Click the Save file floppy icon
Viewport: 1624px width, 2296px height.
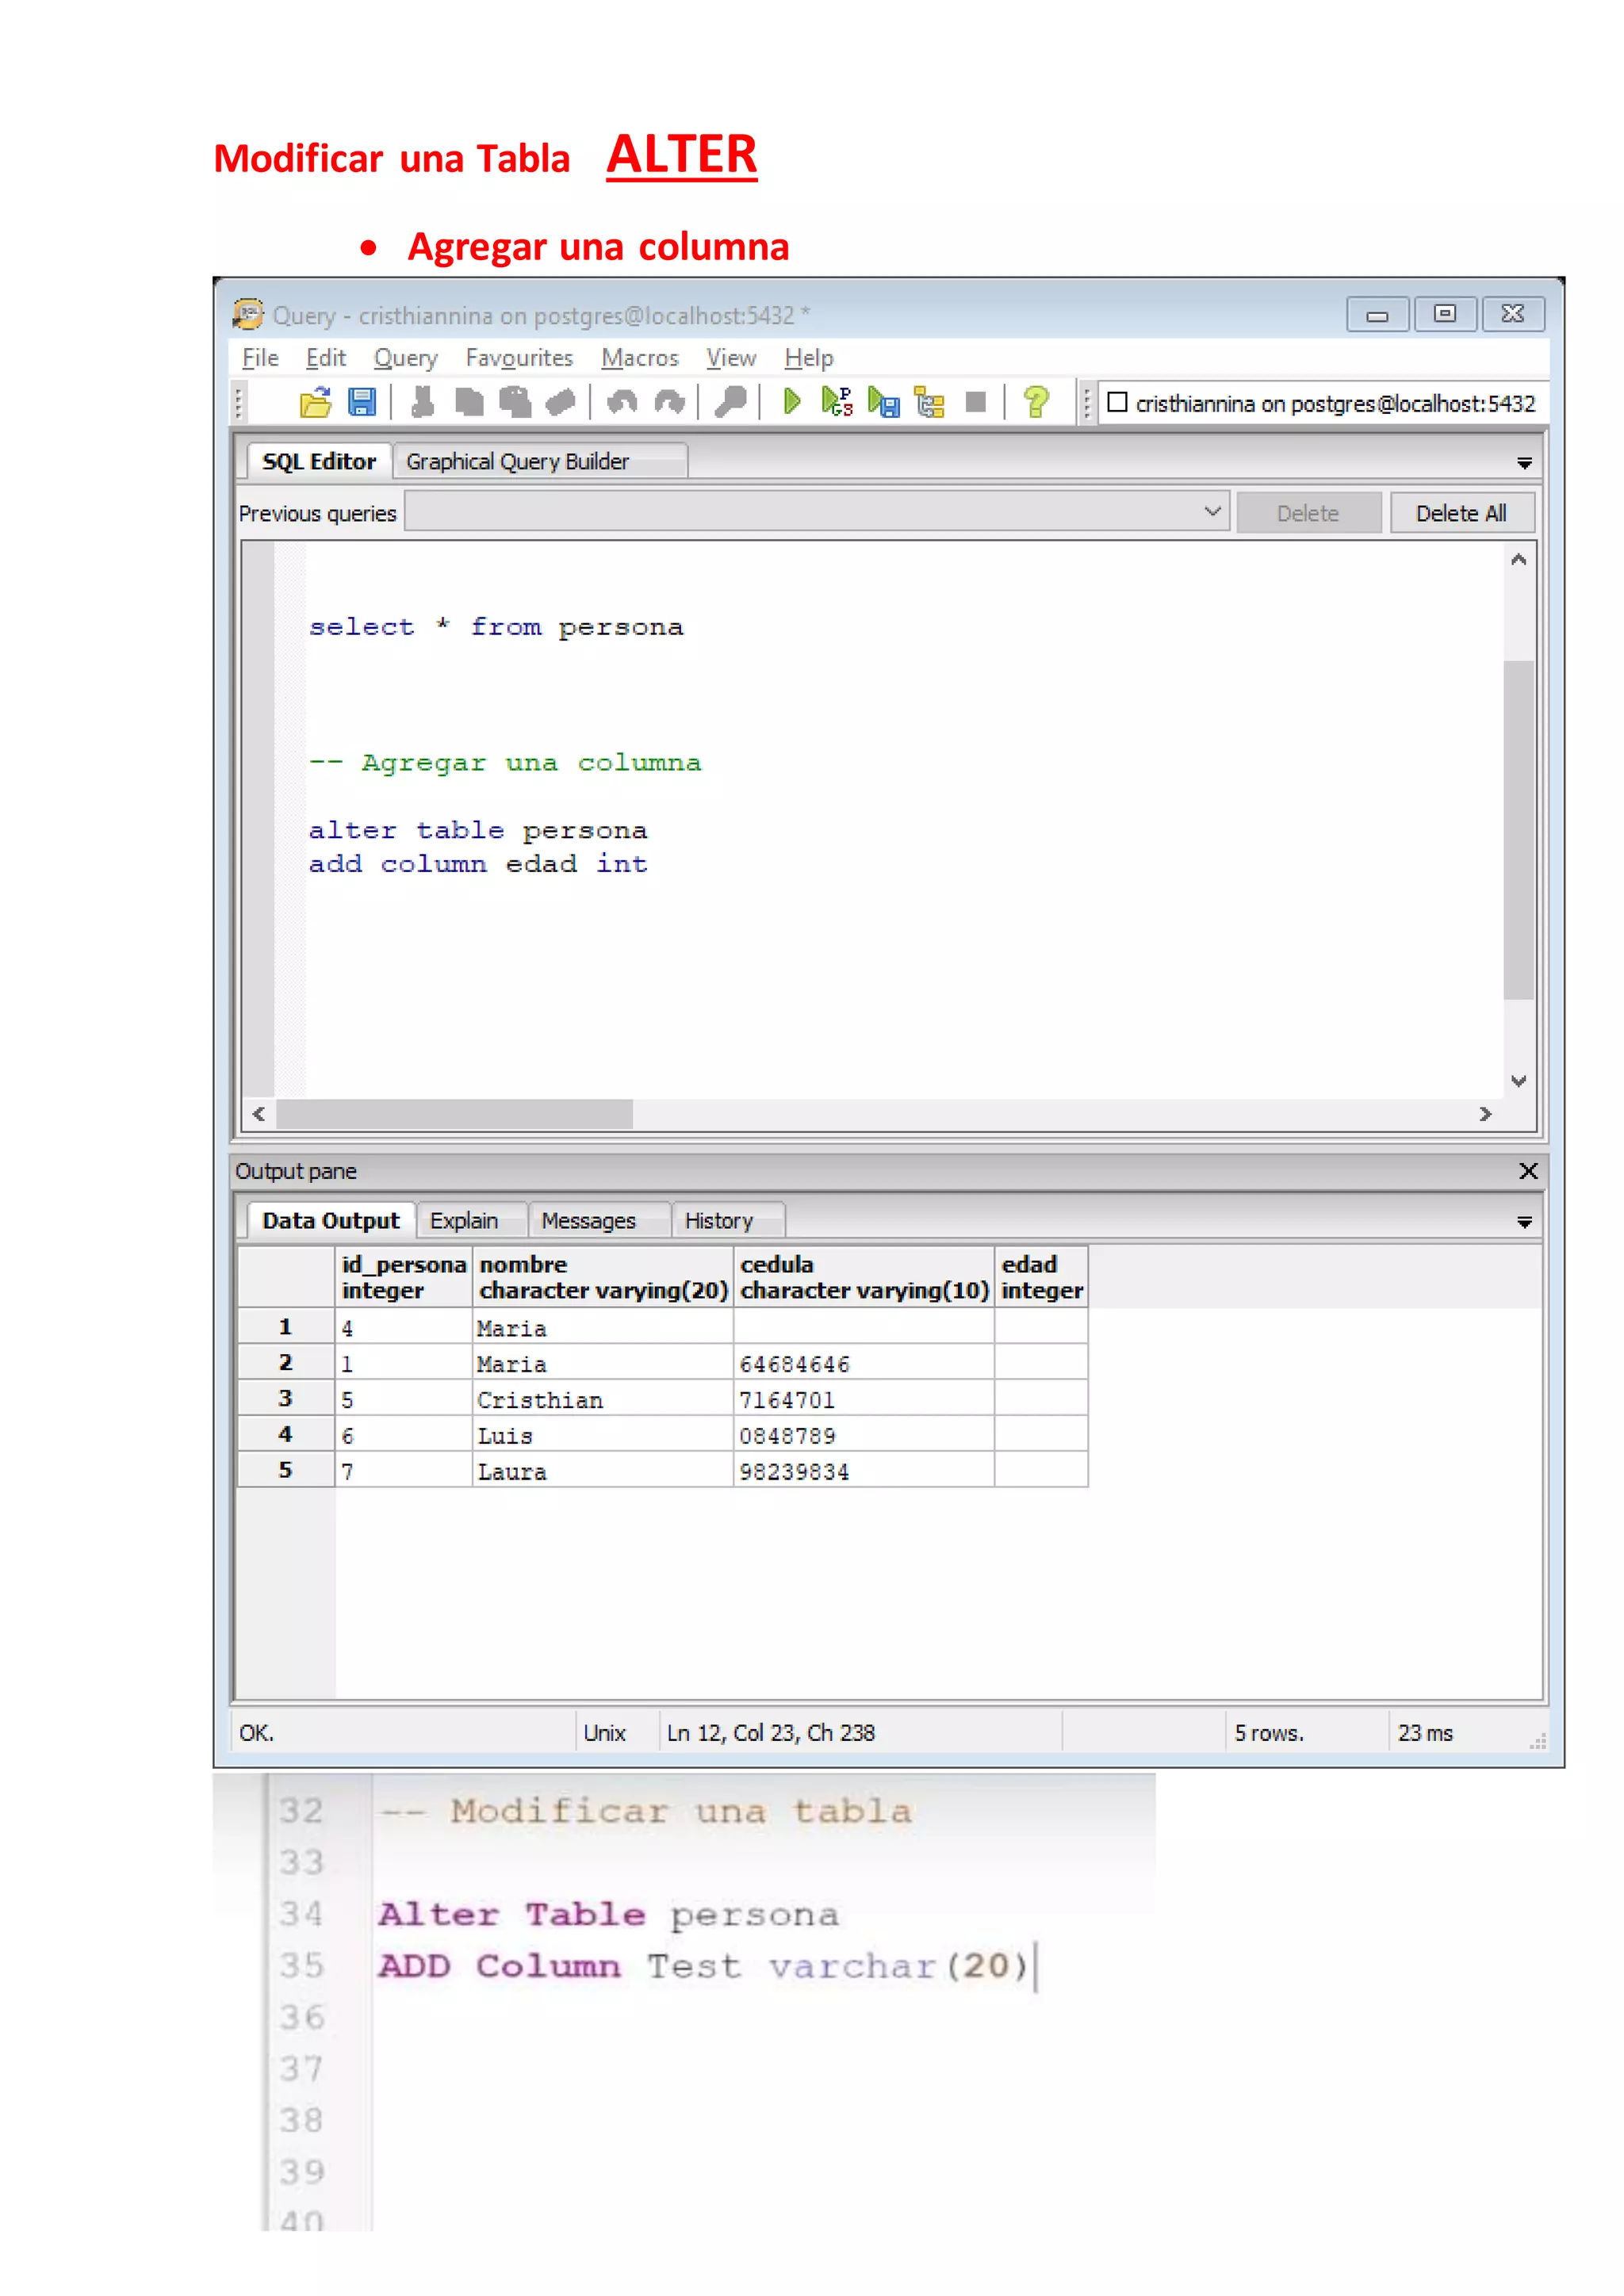pyautogui.click(x=361, y=402)
